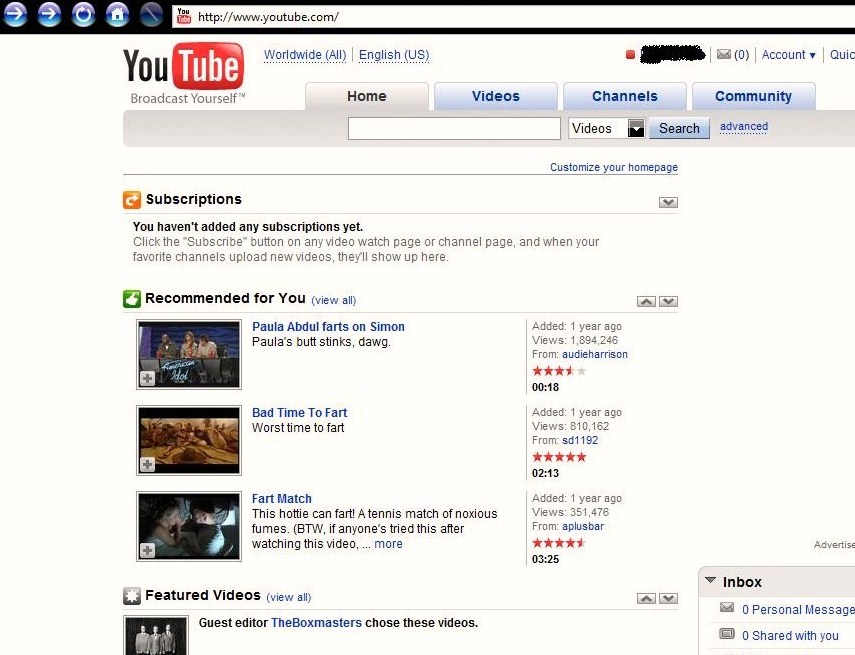Switch to the Channels tab
The width and height of the screenshot is (855, 655).
(625, 97)
